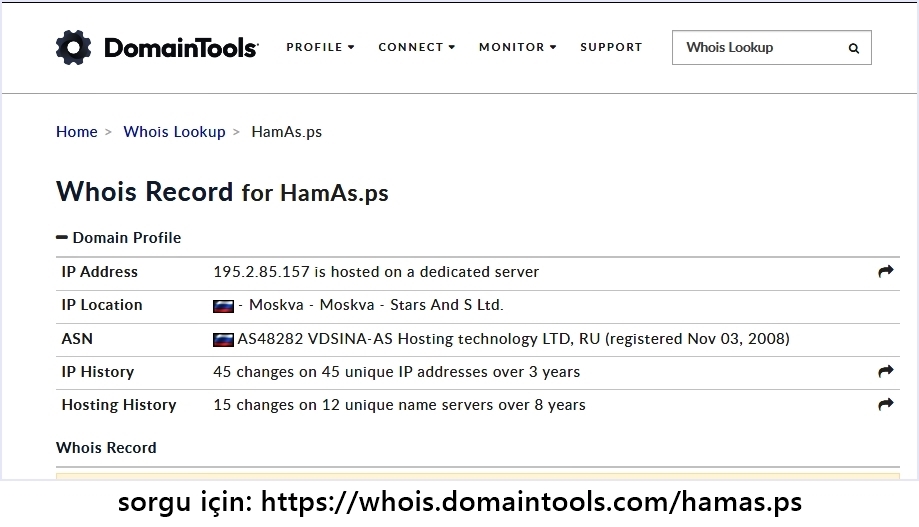This screenshot has width=919, height=527.
Task: Click the DomainTools gear logo icon
Action: [x=74, y=47]
